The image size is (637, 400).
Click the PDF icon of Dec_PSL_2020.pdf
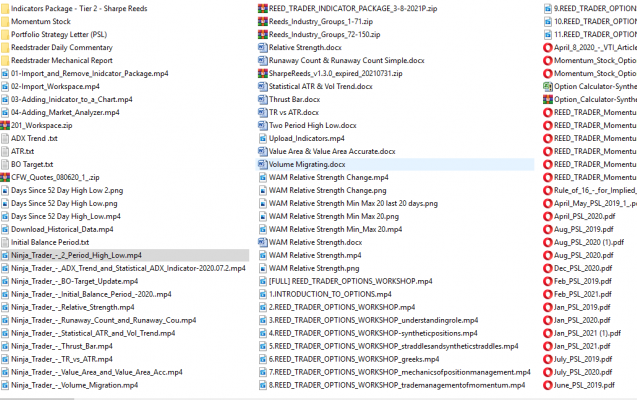tap(548, 268)
